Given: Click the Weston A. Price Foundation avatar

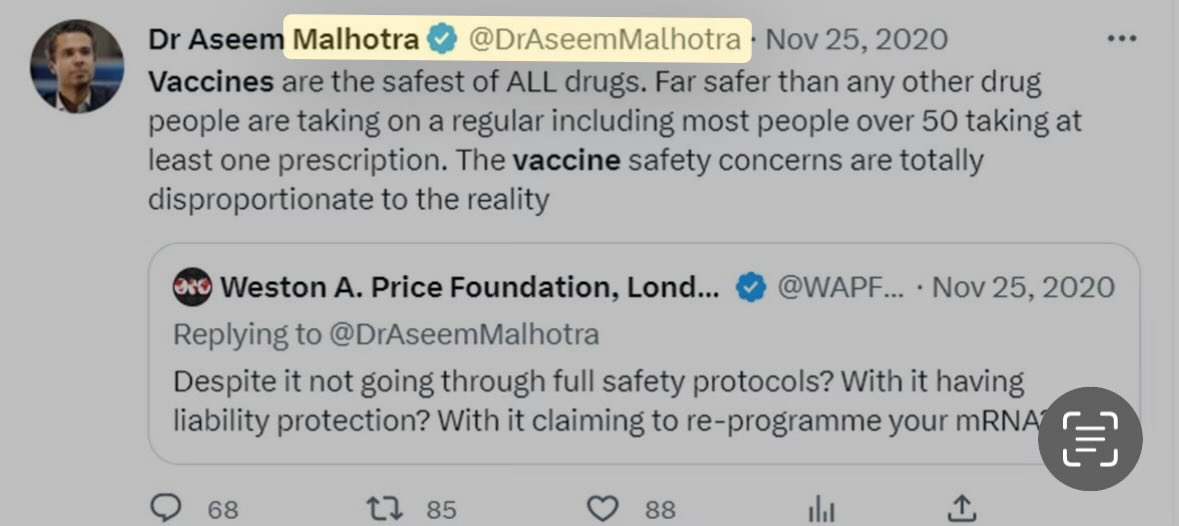Looking at the screenshot, I should [x=191, y=288].
